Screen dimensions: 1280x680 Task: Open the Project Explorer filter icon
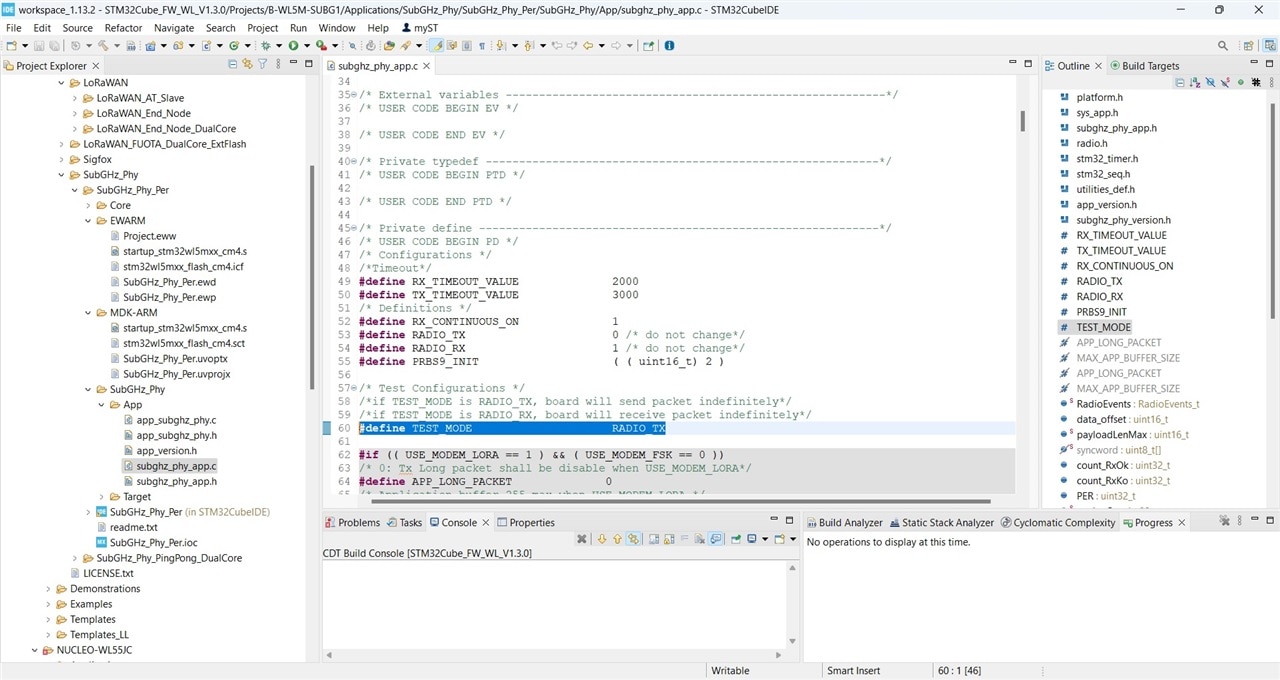[x=263, y=65]
